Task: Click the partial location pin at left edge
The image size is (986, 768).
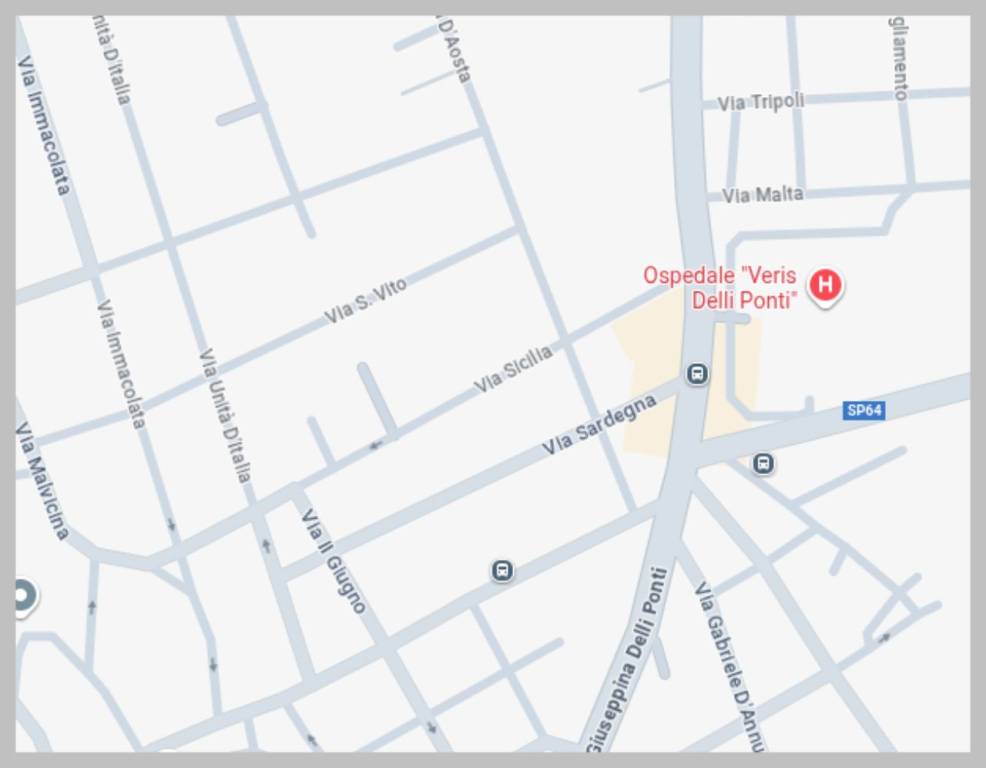Action: point(25,596)
